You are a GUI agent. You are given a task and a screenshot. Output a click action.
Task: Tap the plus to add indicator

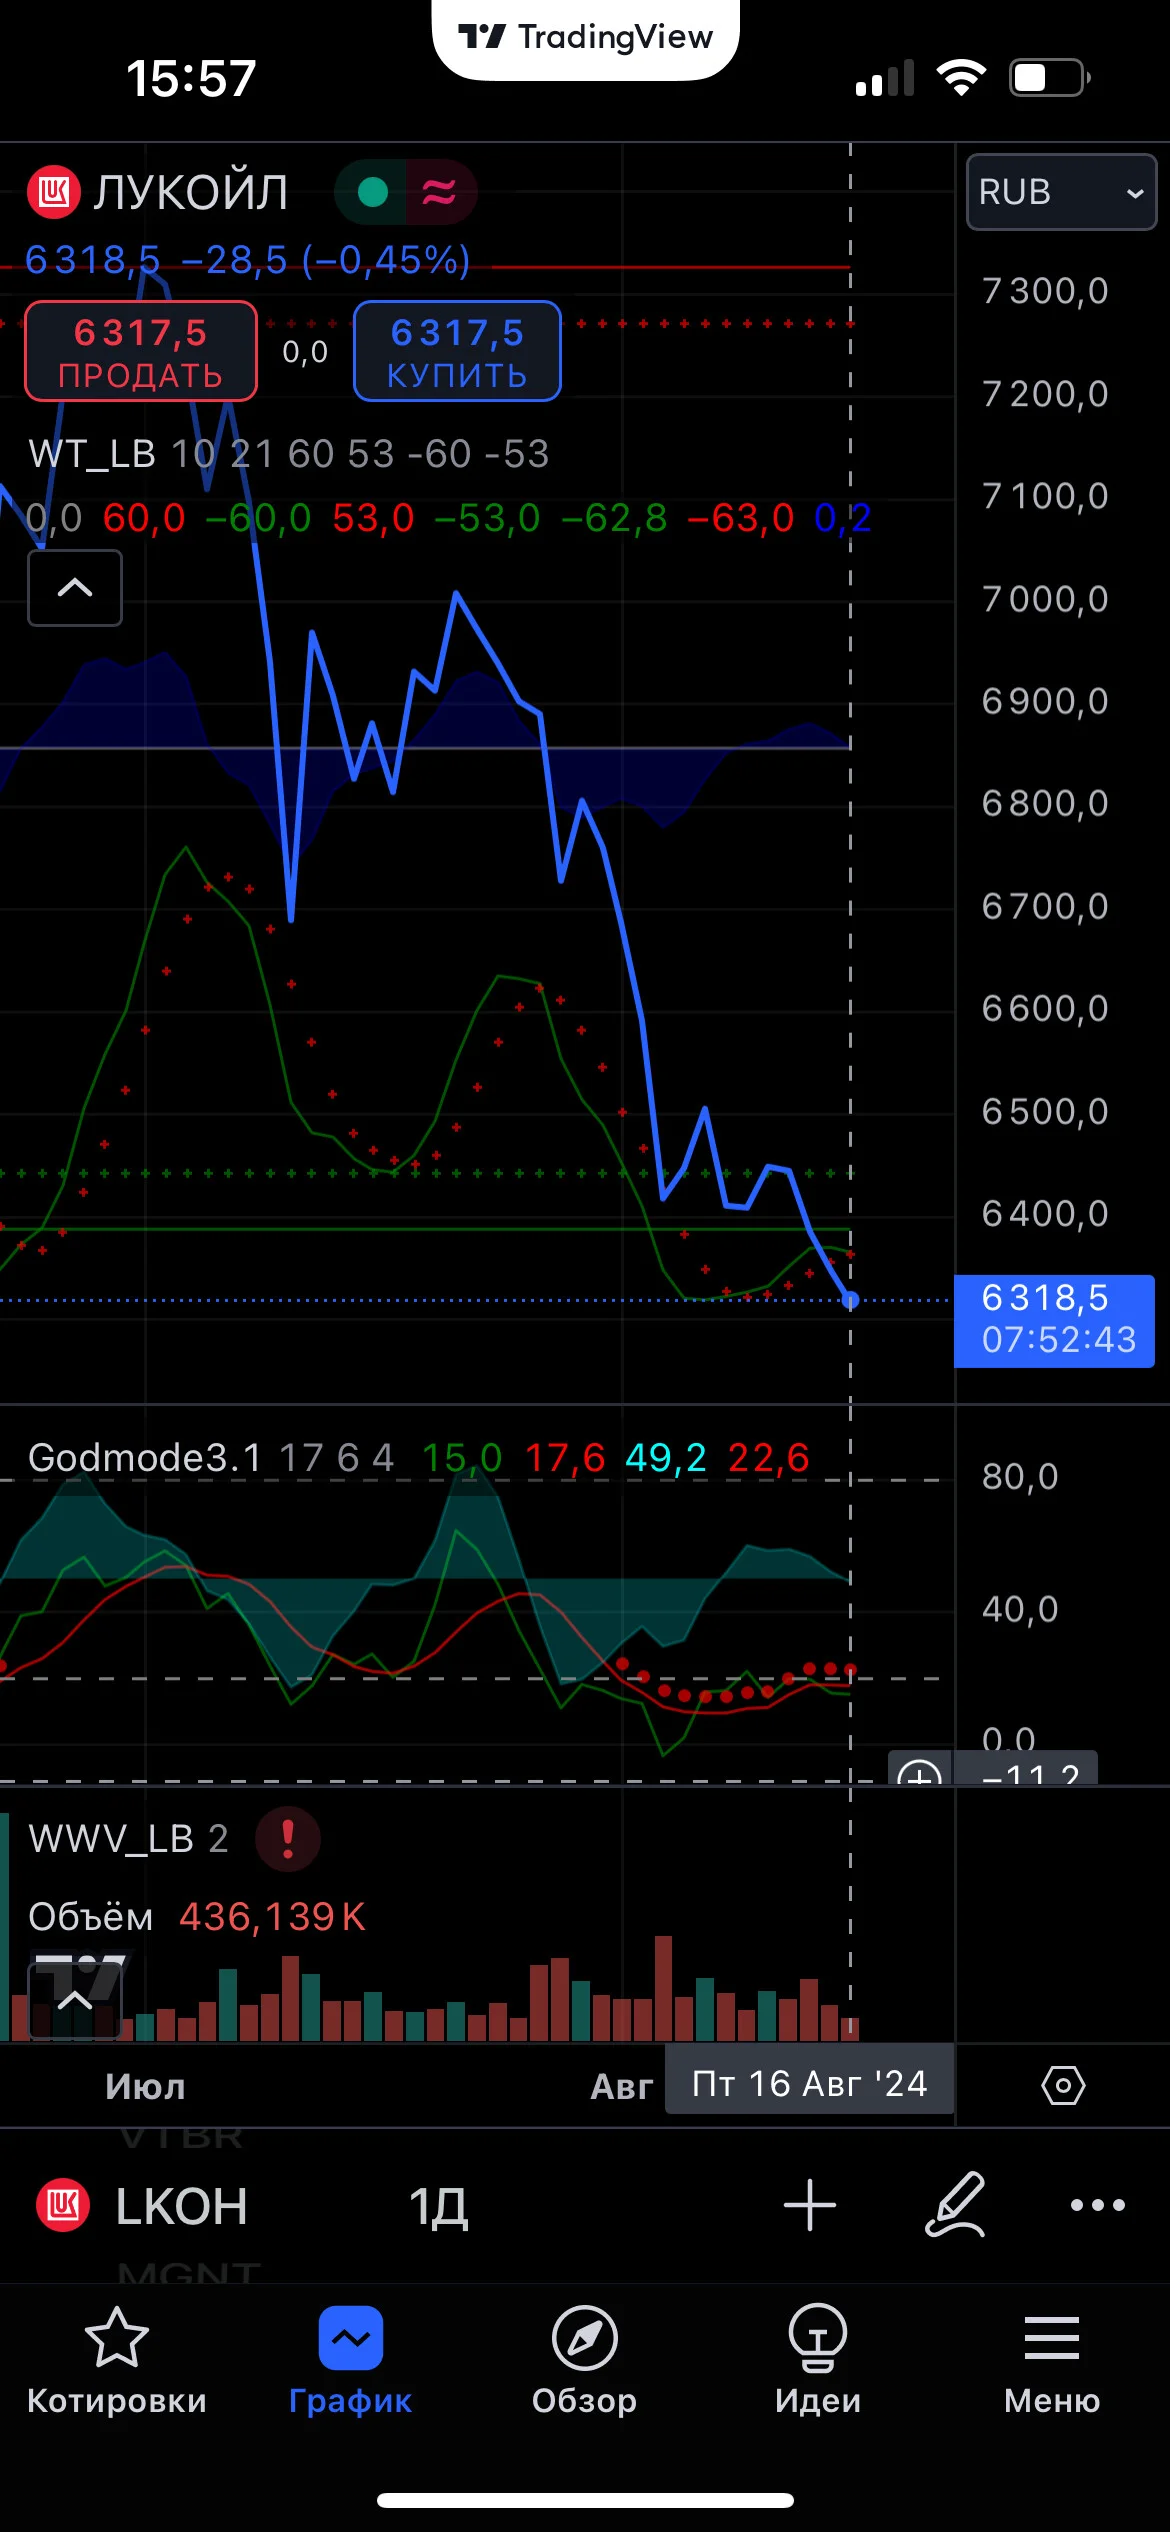click(810, 2205)
